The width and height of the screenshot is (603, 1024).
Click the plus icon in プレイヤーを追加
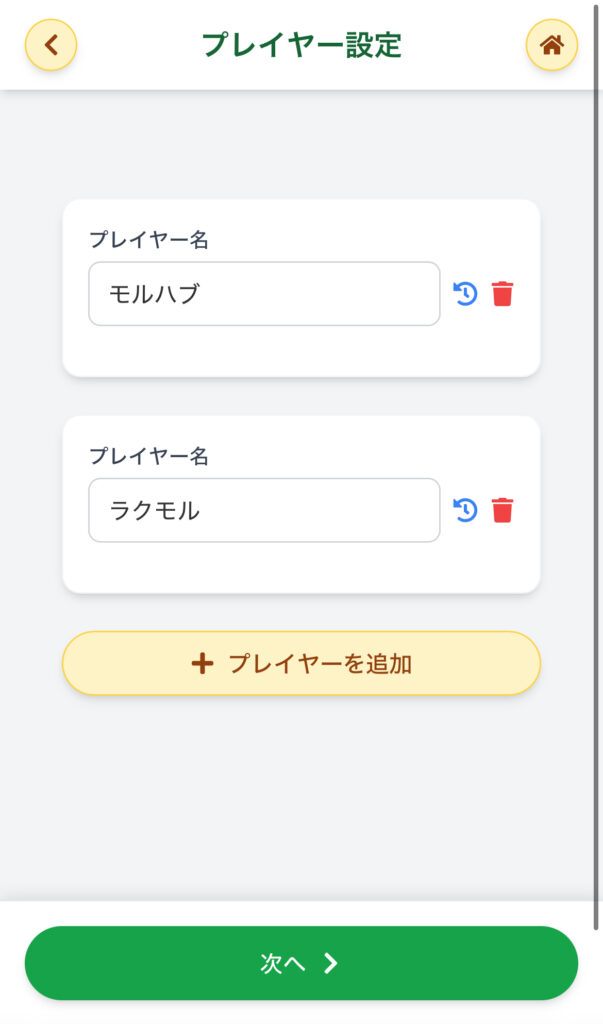click(x=202, y=664)
